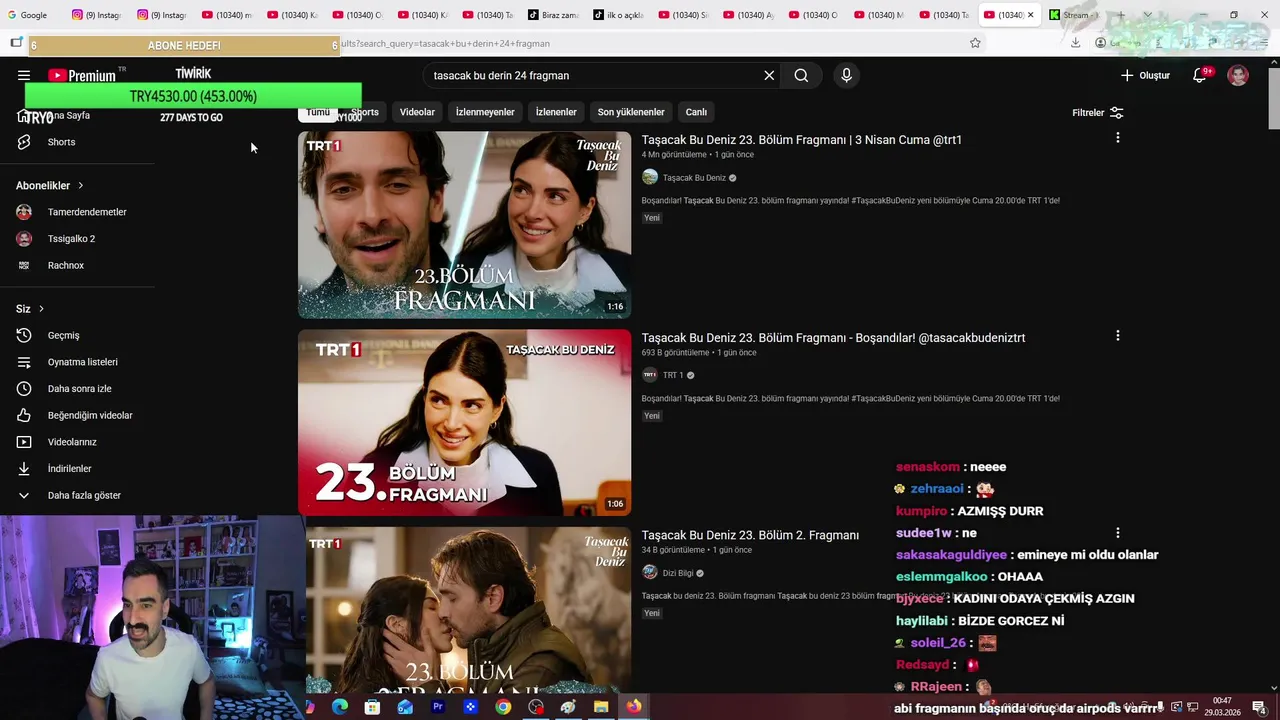Switch to the 'ilk o açıkla' tab
The image size is (1280, 720).
618,15
